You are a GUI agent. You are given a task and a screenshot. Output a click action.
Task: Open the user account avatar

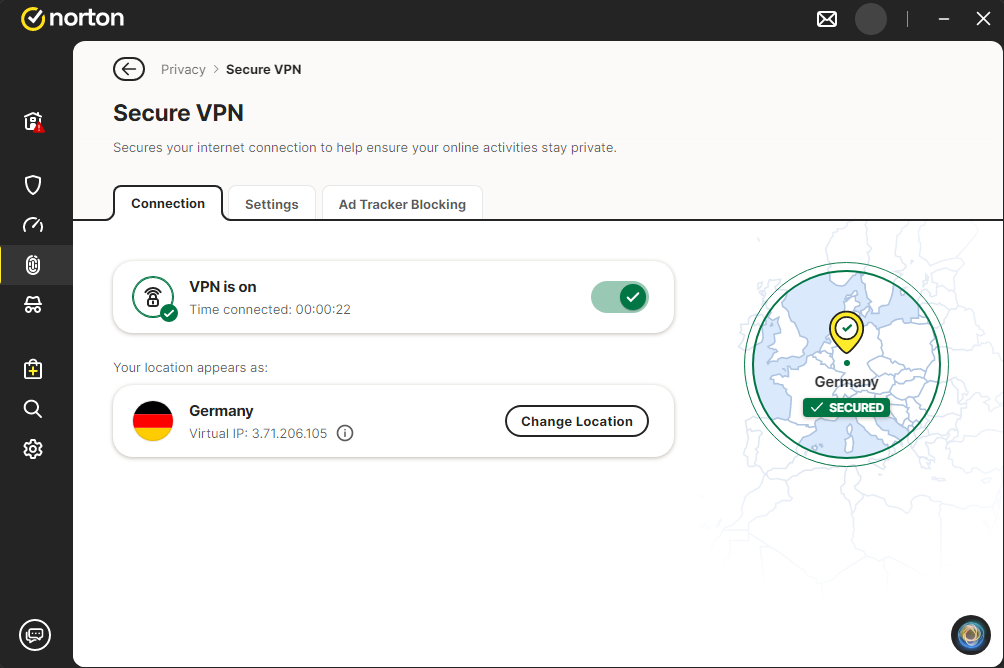click(x=870, y=19)
